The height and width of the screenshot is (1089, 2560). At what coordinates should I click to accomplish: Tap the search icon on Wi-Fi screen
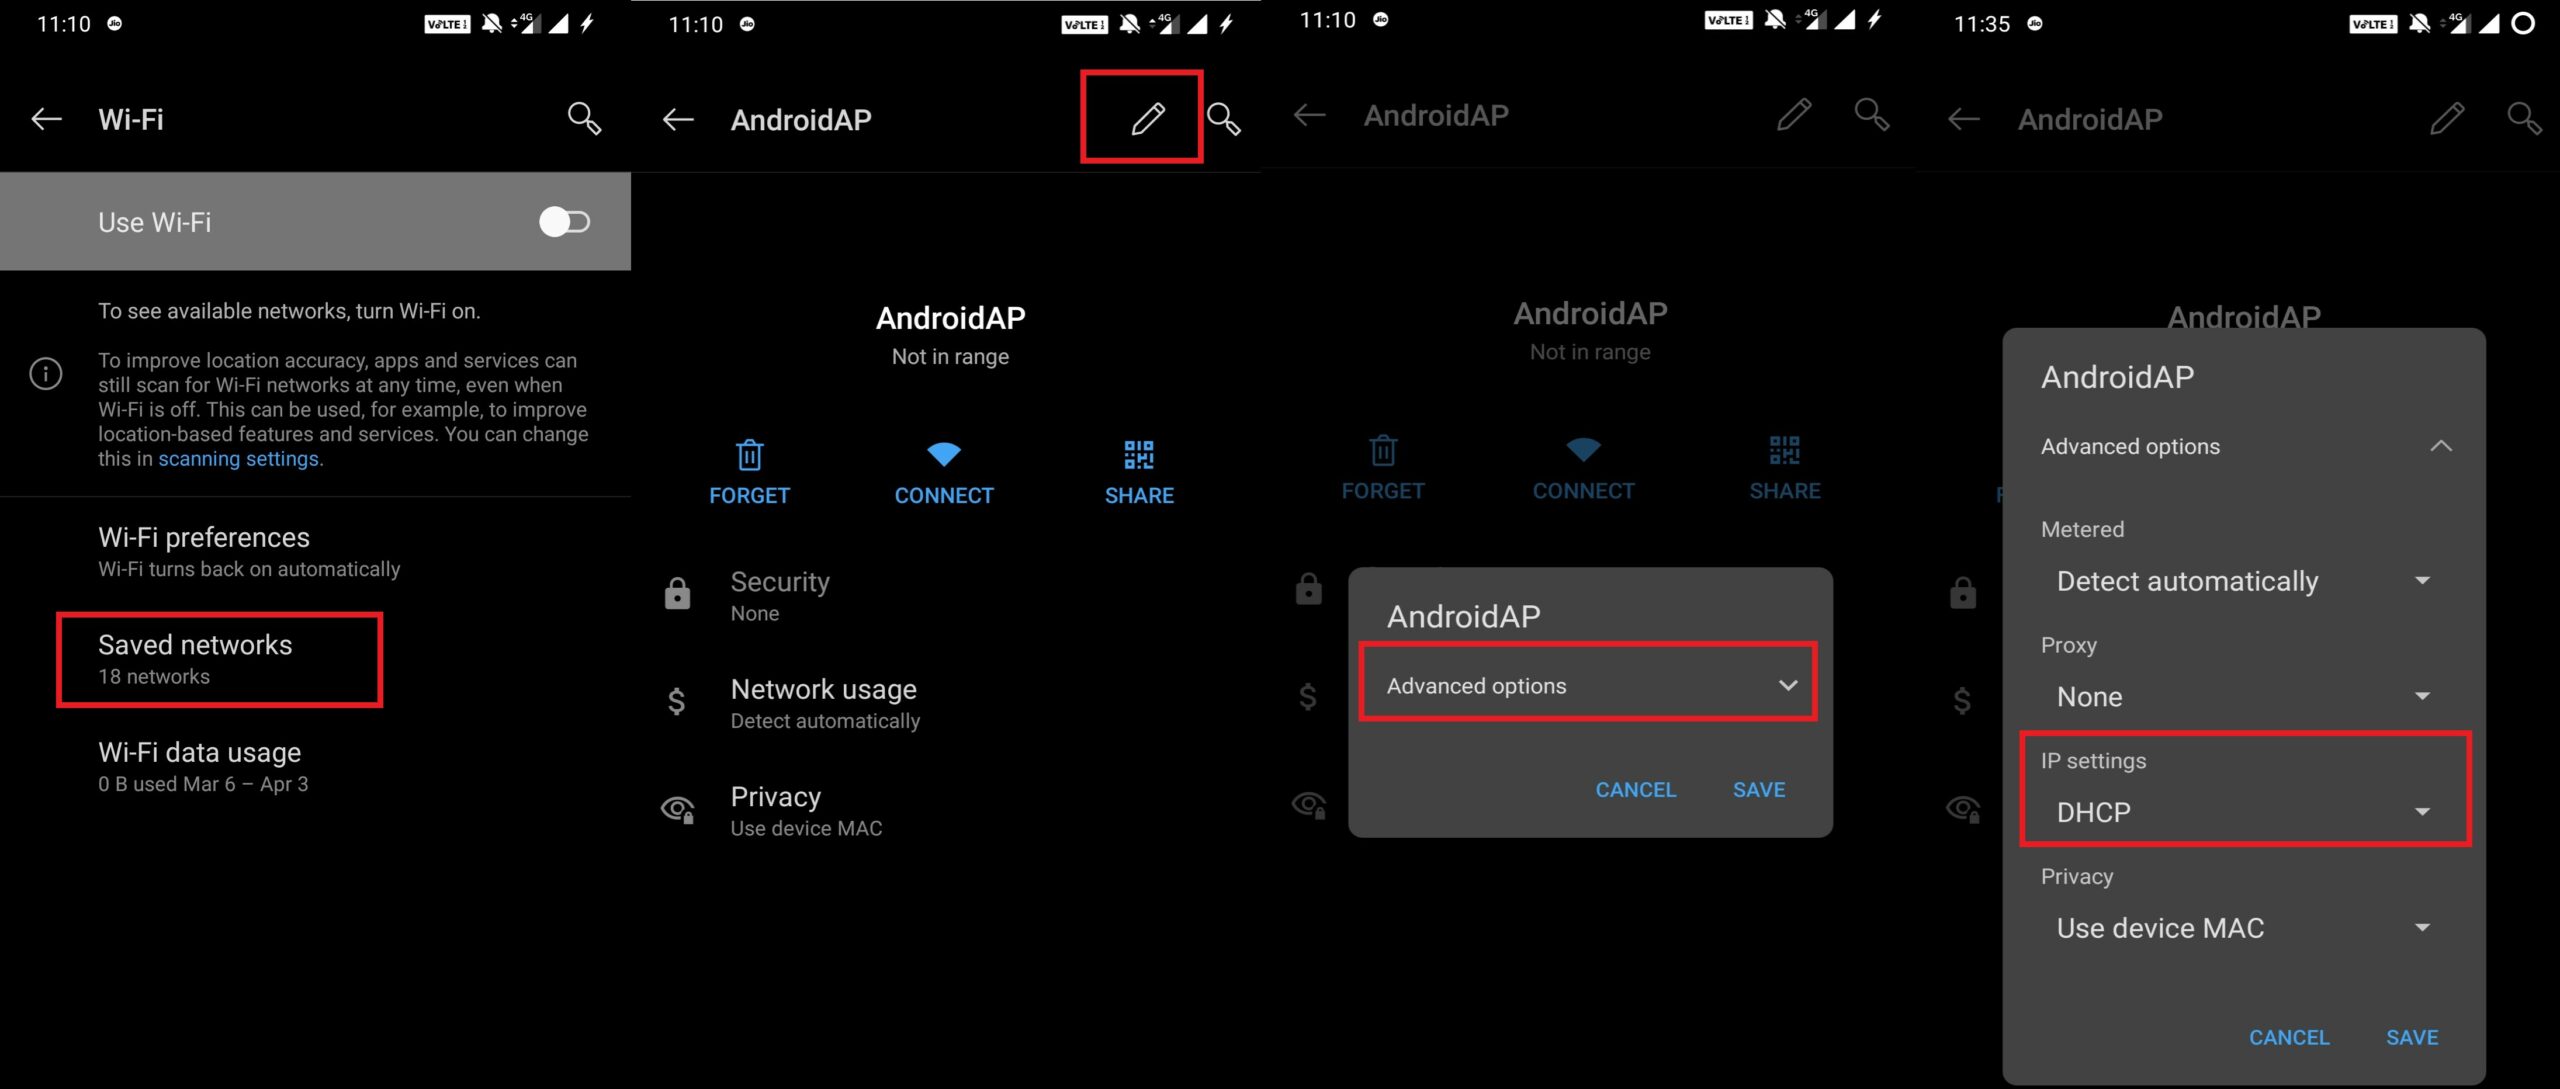pyautogui.click(x=583, y=116)
